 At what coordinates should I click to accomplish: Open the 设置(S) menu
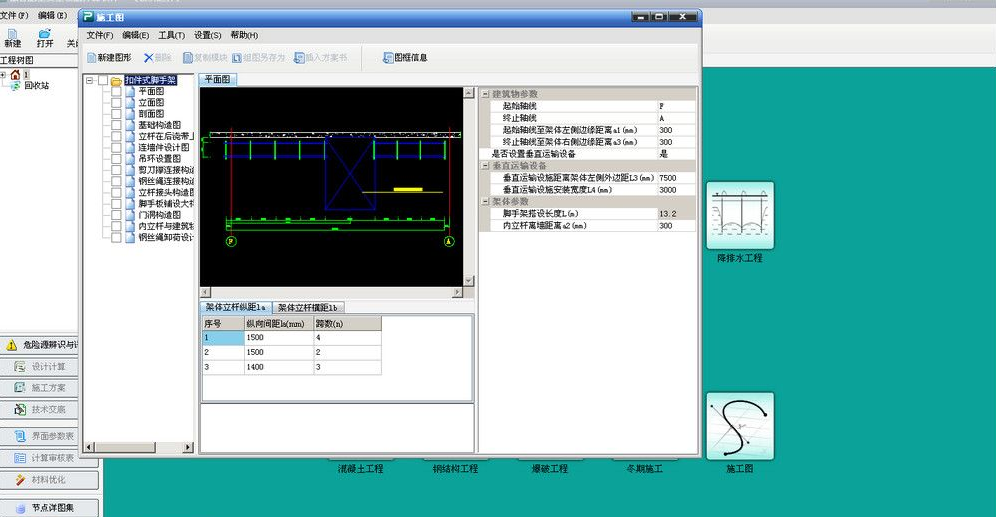[207, 35]
